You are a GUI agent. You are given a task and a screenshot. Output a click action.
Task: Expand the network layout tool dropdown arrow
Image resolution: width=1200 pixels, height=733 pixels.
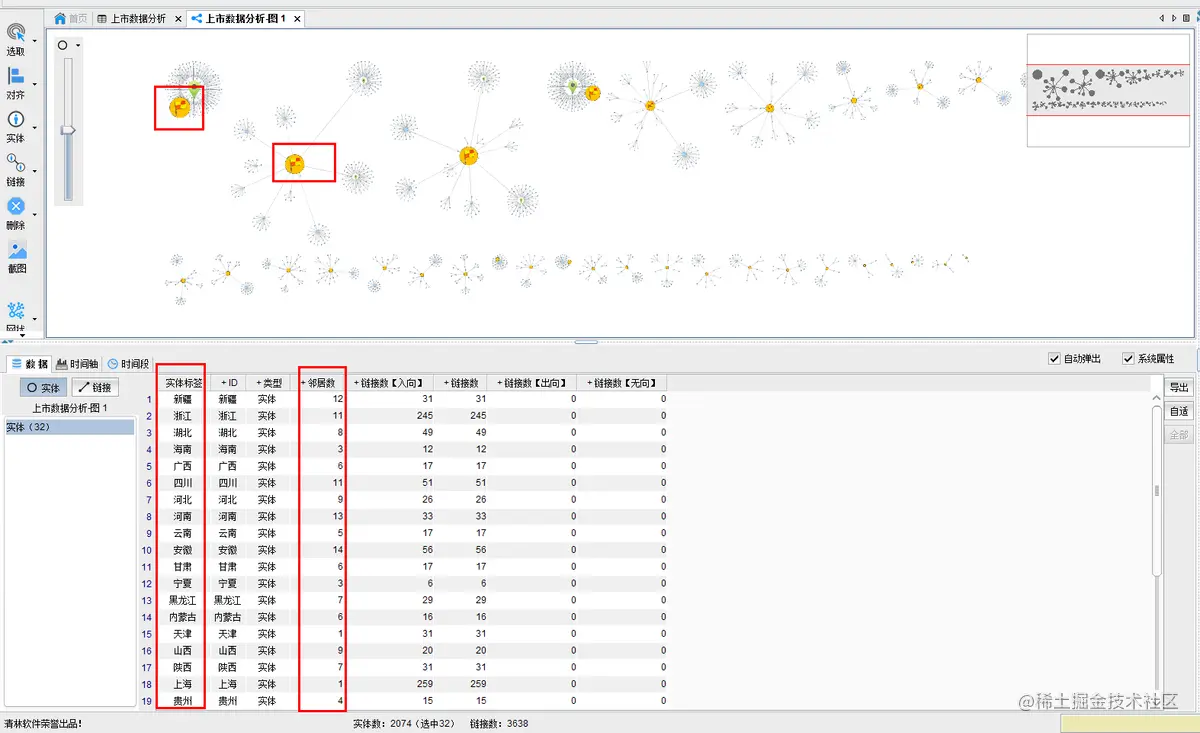pos(34,318)
